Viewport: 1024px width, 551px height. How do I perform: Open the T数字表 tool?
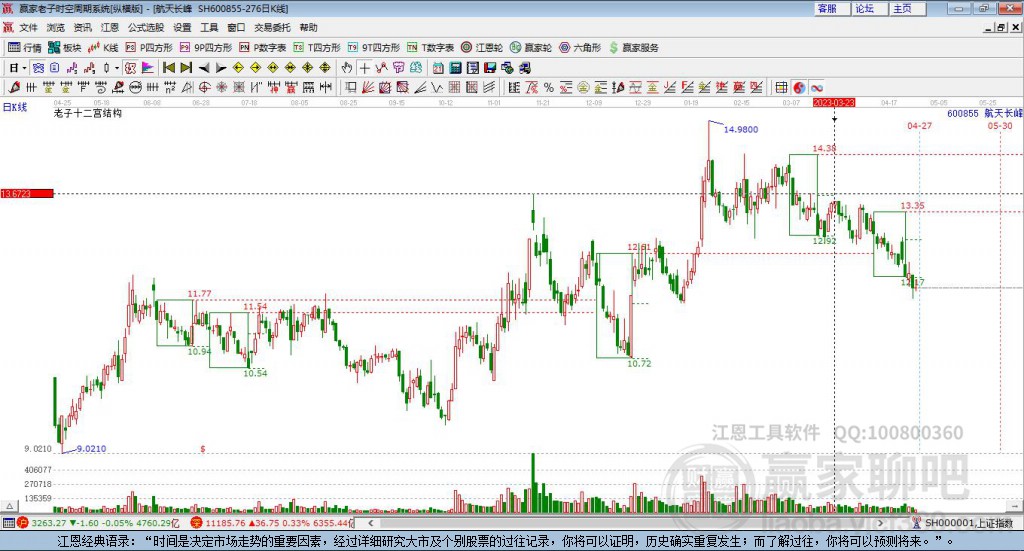(x=430, y=48)
